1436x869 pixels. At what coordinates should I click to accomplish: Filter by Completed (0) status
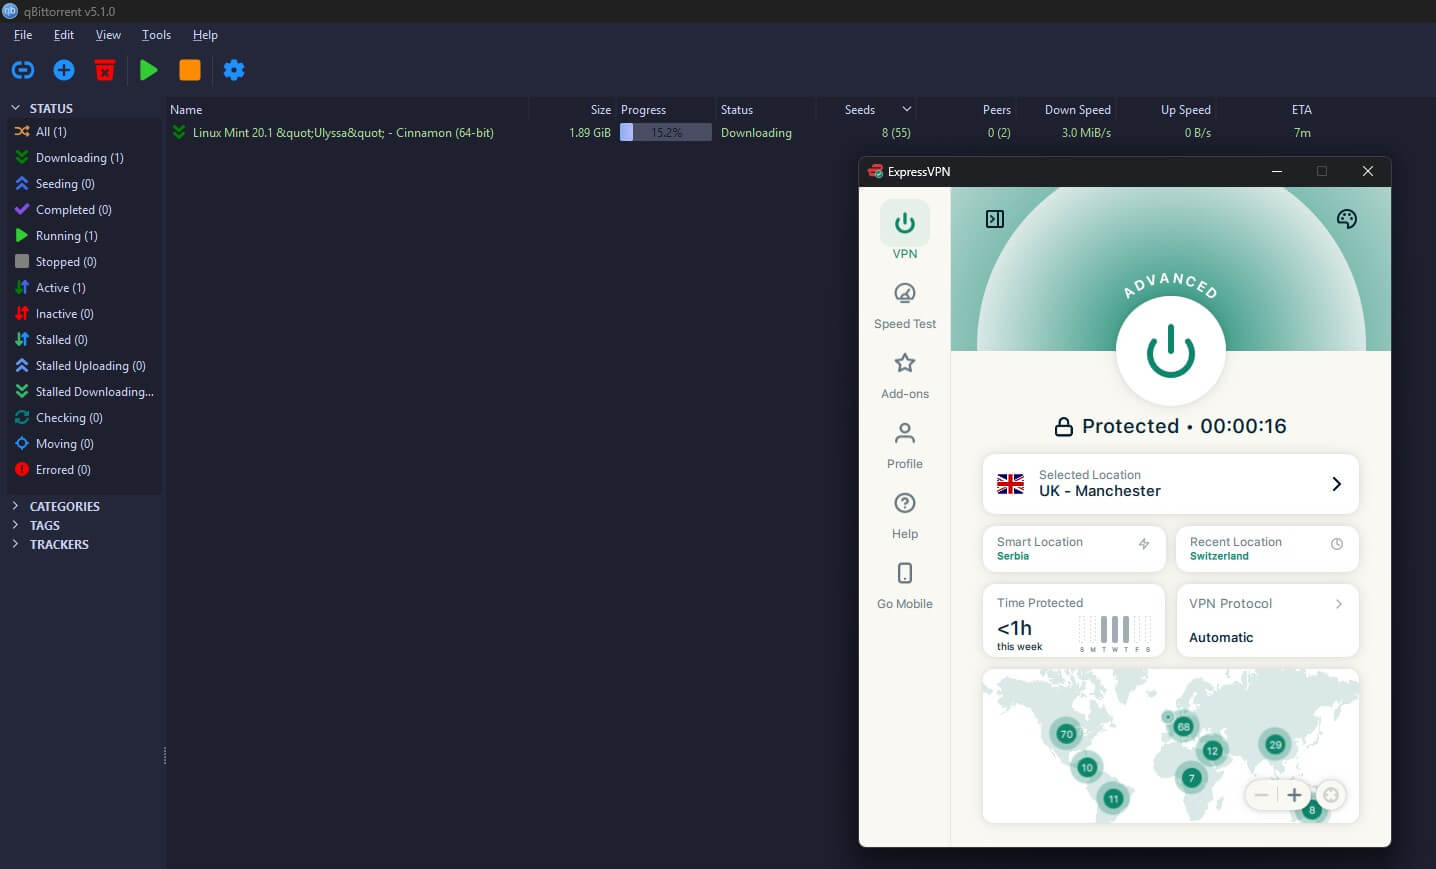tap(82, 210)
